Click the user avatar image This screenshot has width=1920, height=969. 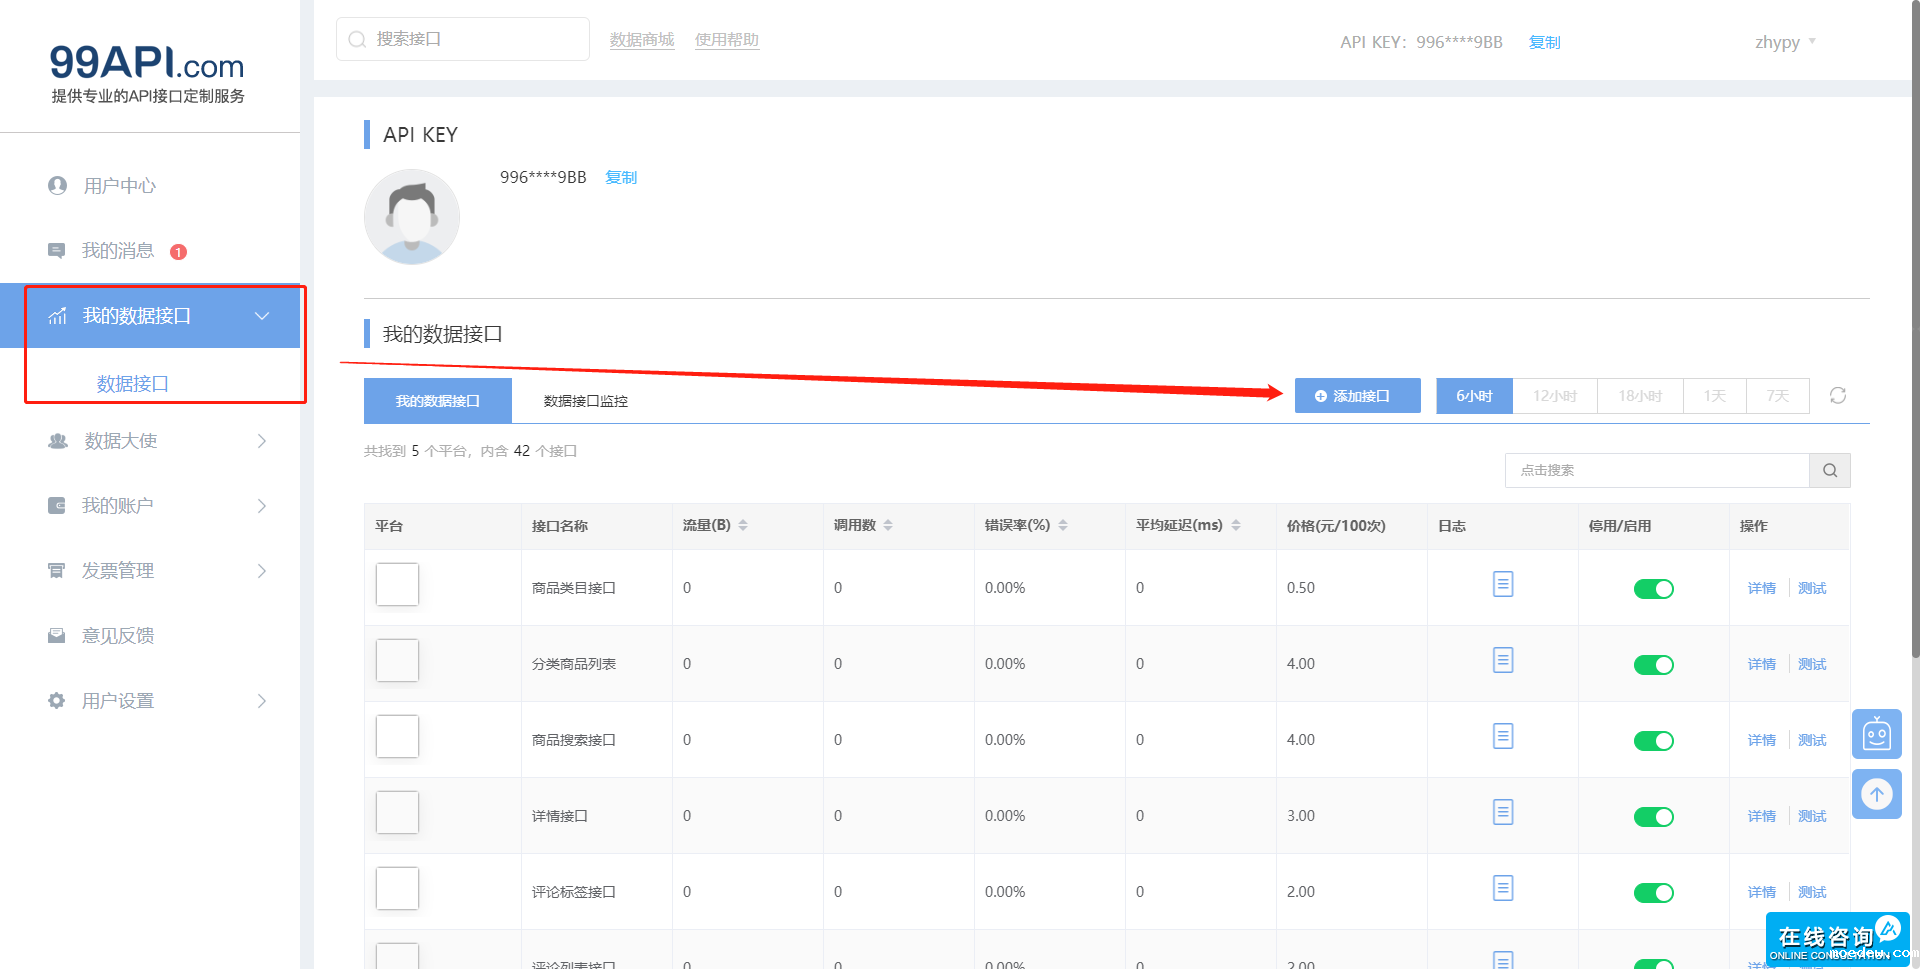[x=412, y=217]
